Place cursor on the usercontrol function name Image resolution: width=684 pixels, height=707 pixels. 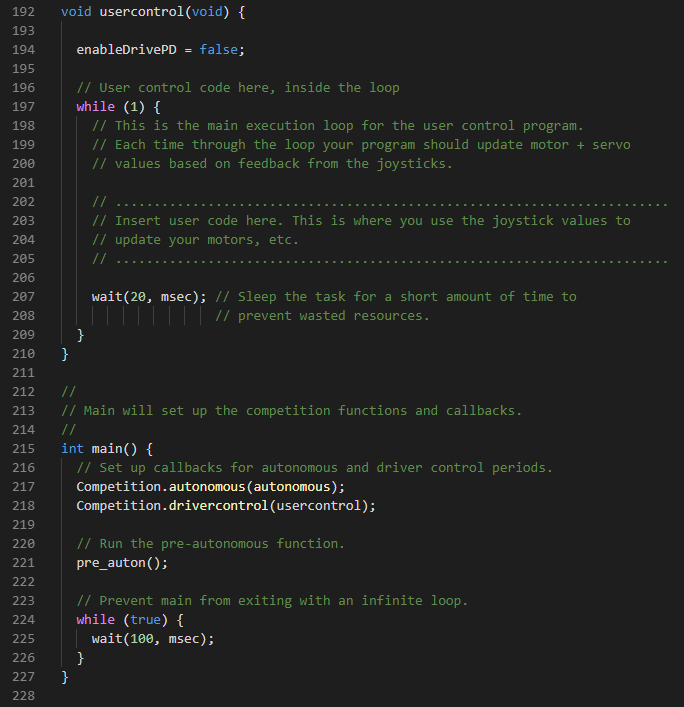pos(142,12)
